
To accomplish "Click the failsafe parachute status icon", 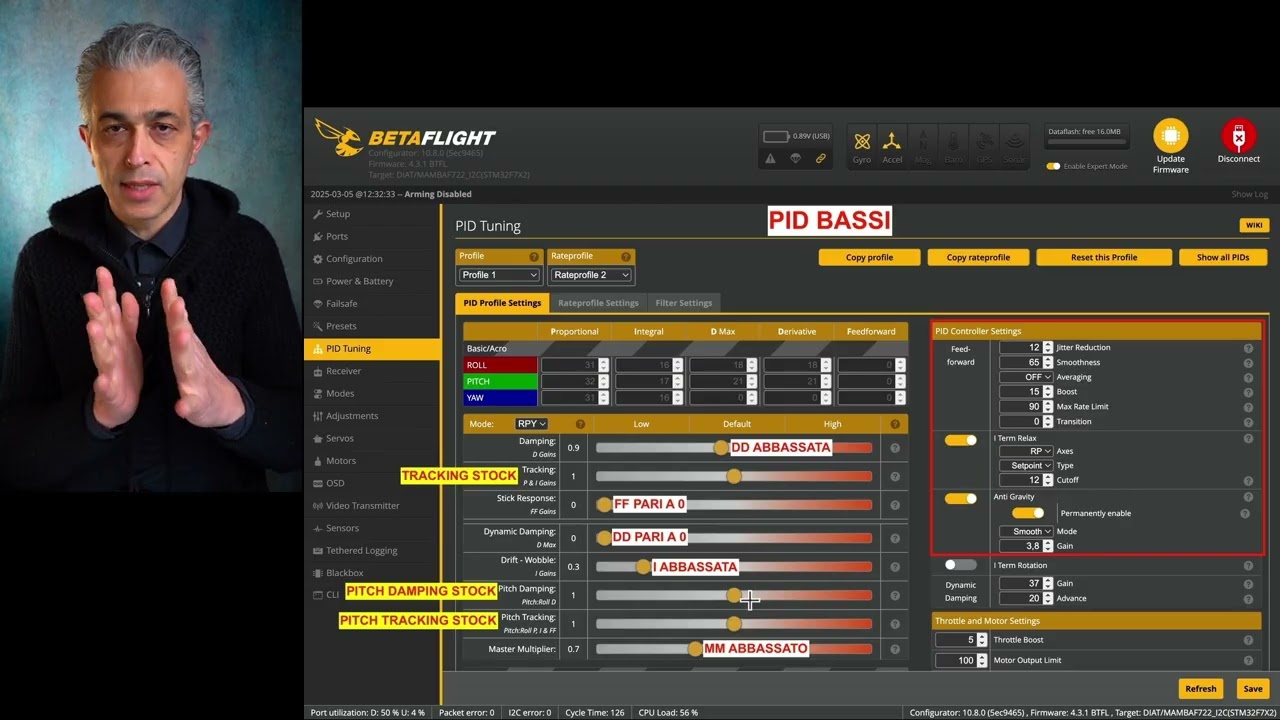I will tap(795, 158).
